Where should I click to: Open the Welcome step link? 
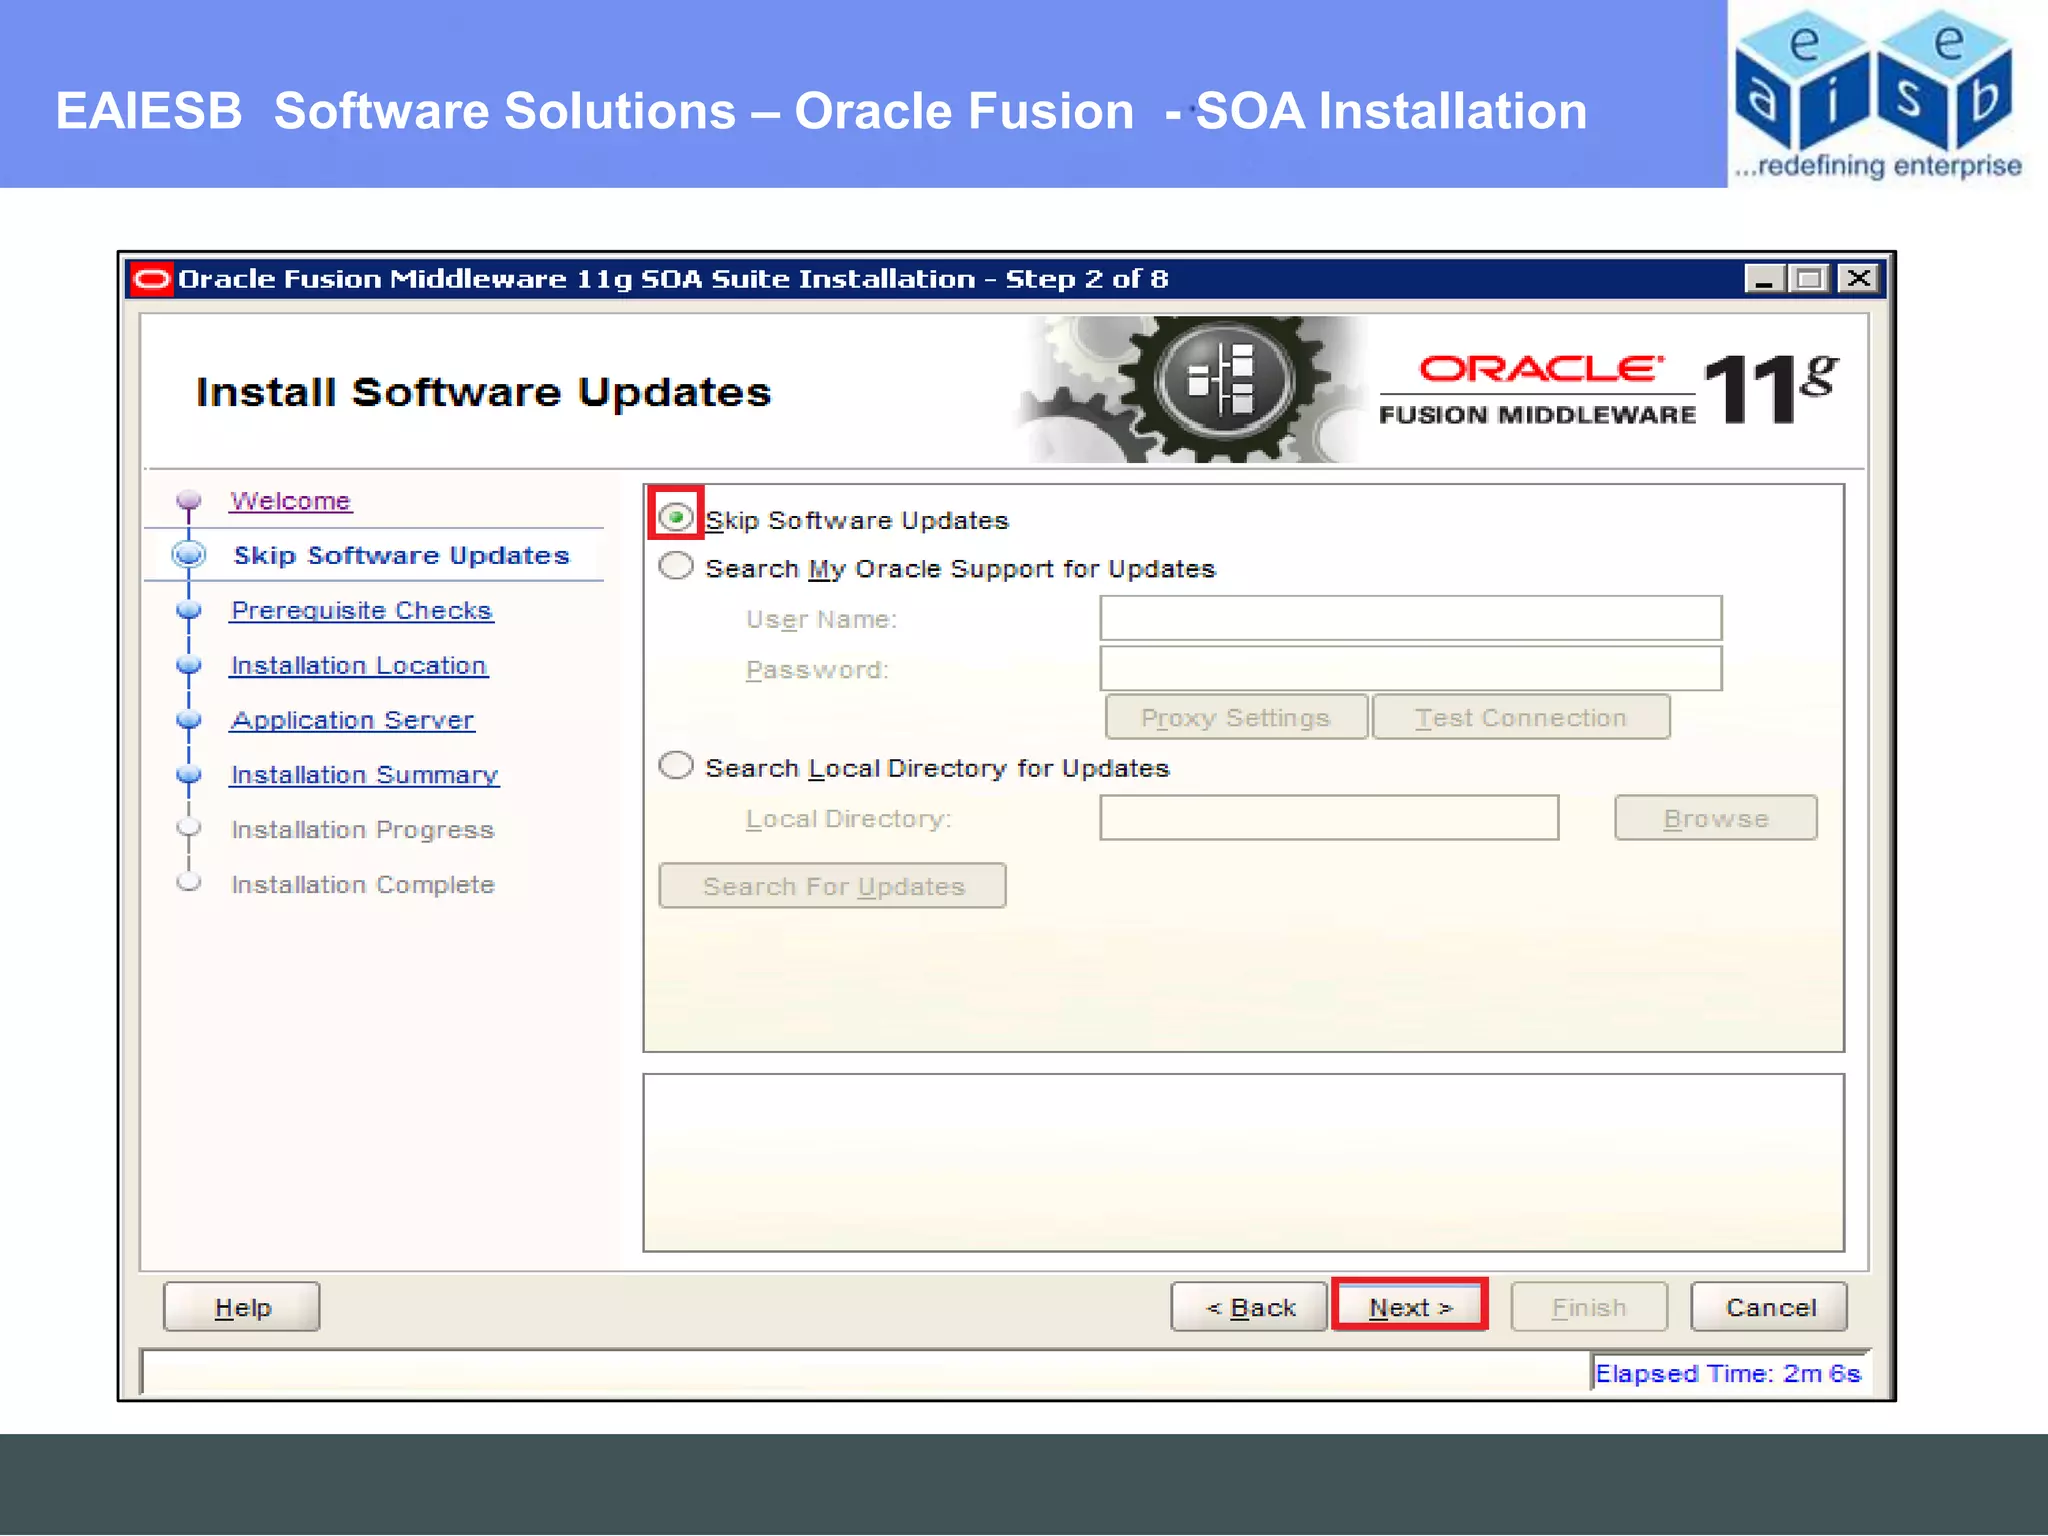tap(291, 501)
